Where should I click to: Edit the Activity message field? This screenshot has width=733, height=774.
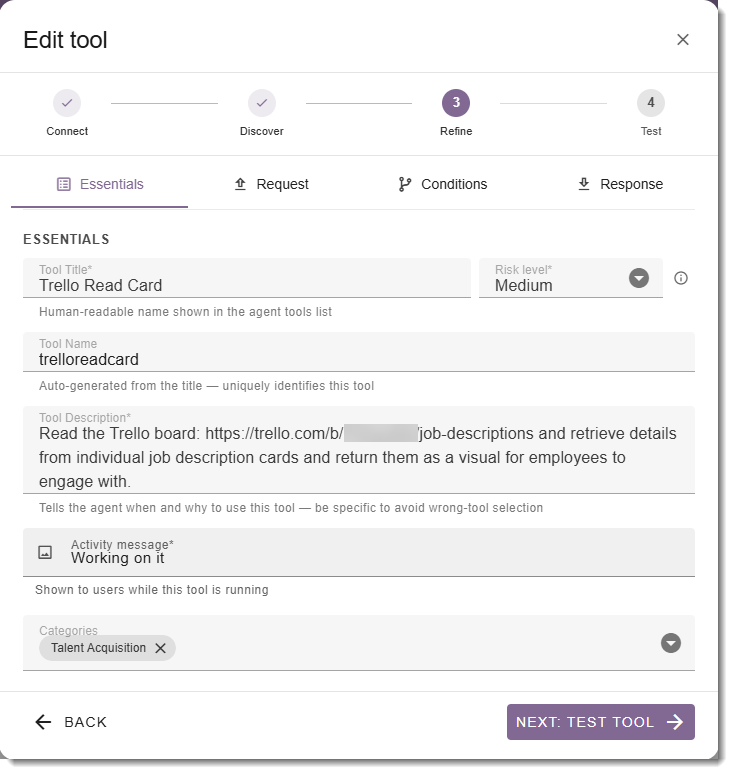click(359, 552)
